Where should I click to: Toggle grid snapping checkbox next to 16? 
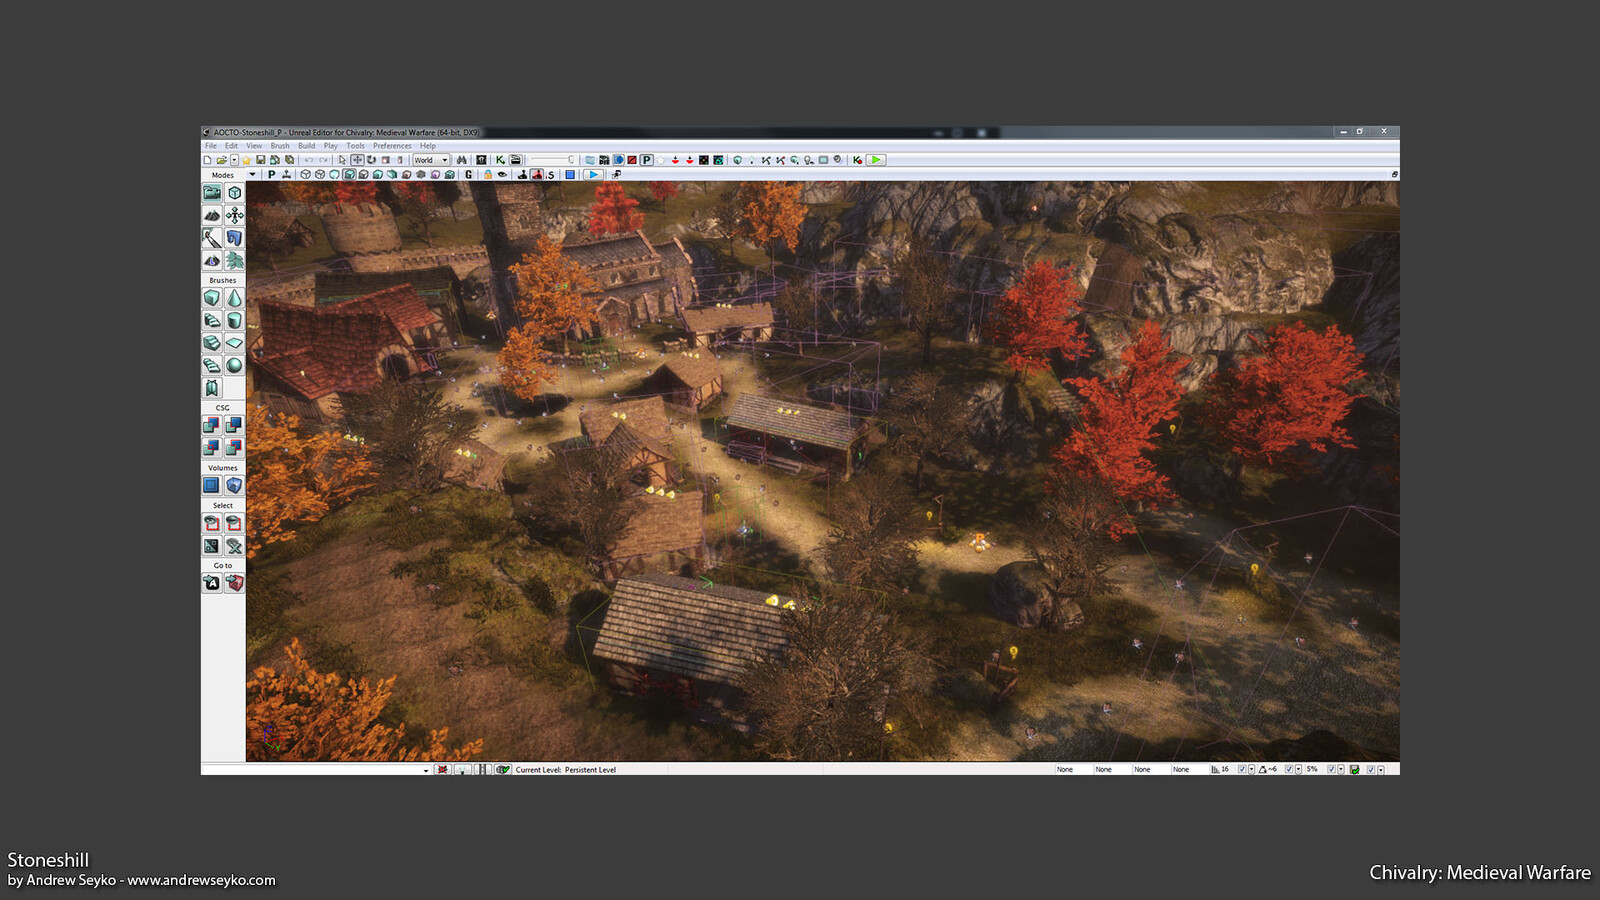pyautogui.click(x=1242, y=769)
